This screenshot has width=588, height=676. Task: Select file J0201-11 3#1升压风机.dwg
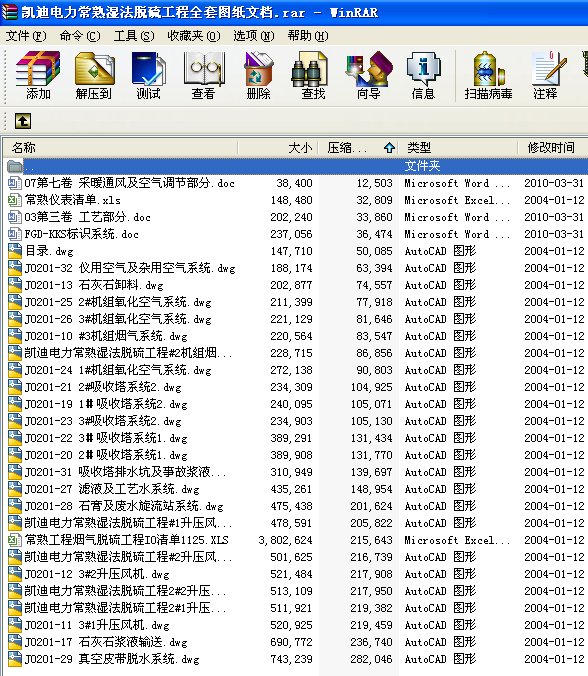coord(97,625)
